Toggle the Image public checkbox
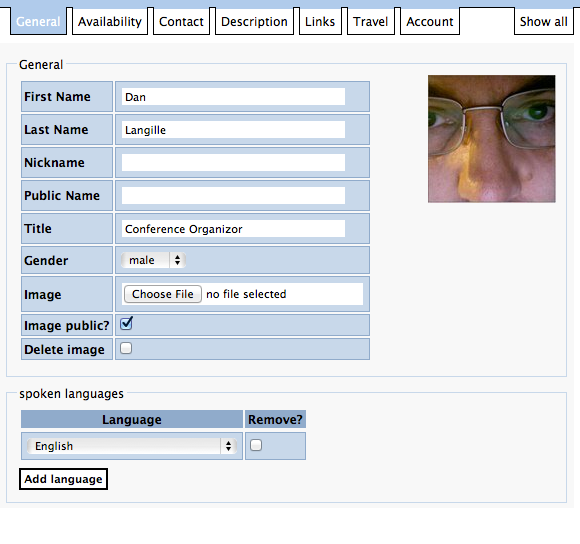This screenshot has width=580, height=544. 126,324
